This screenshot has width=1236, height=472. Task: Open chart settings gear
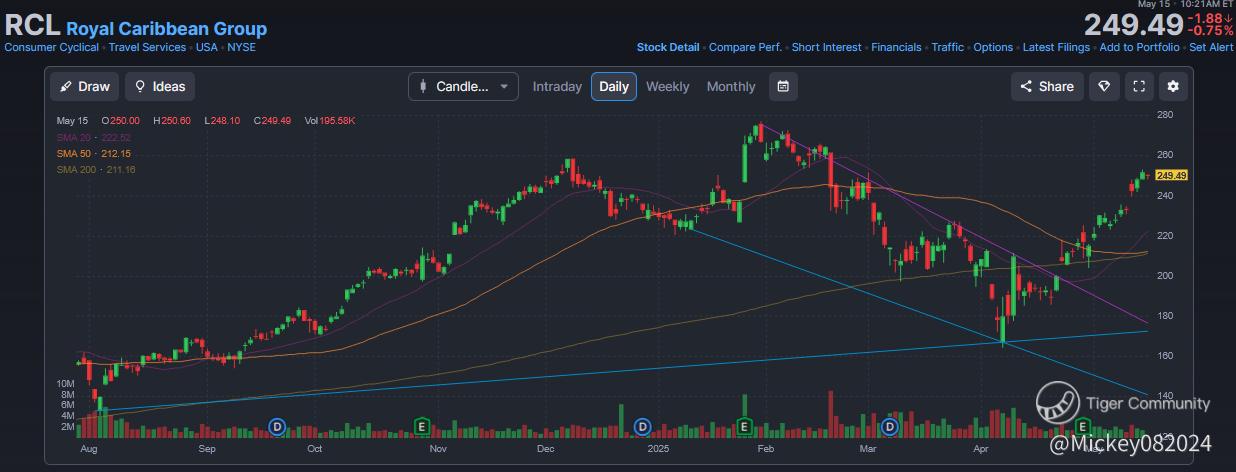(x=1173, y=86)
